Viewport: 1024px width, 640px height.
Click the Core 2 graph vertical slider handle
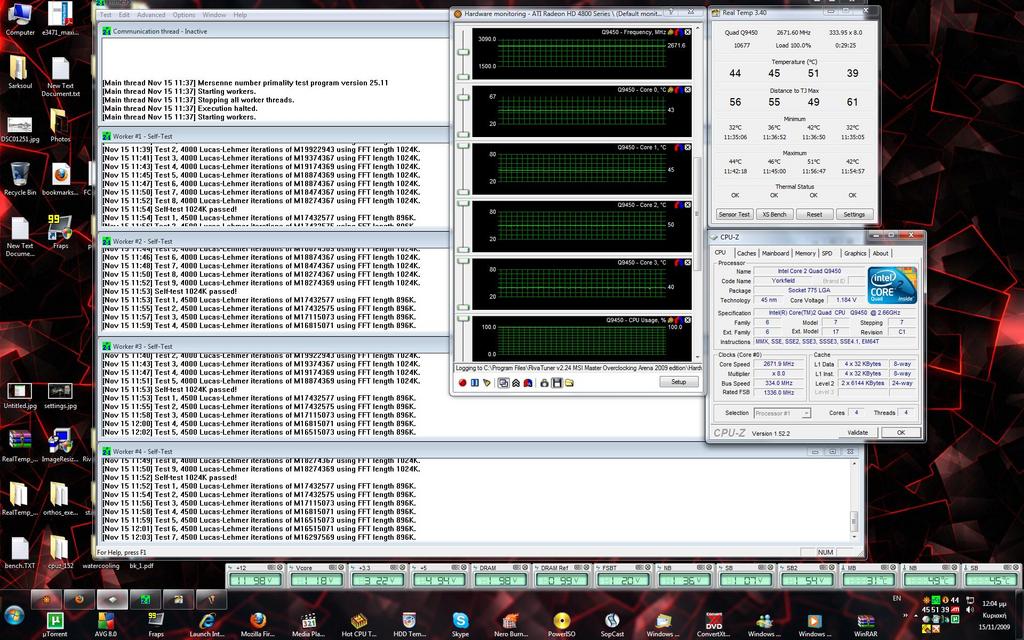tap(464, 204)
